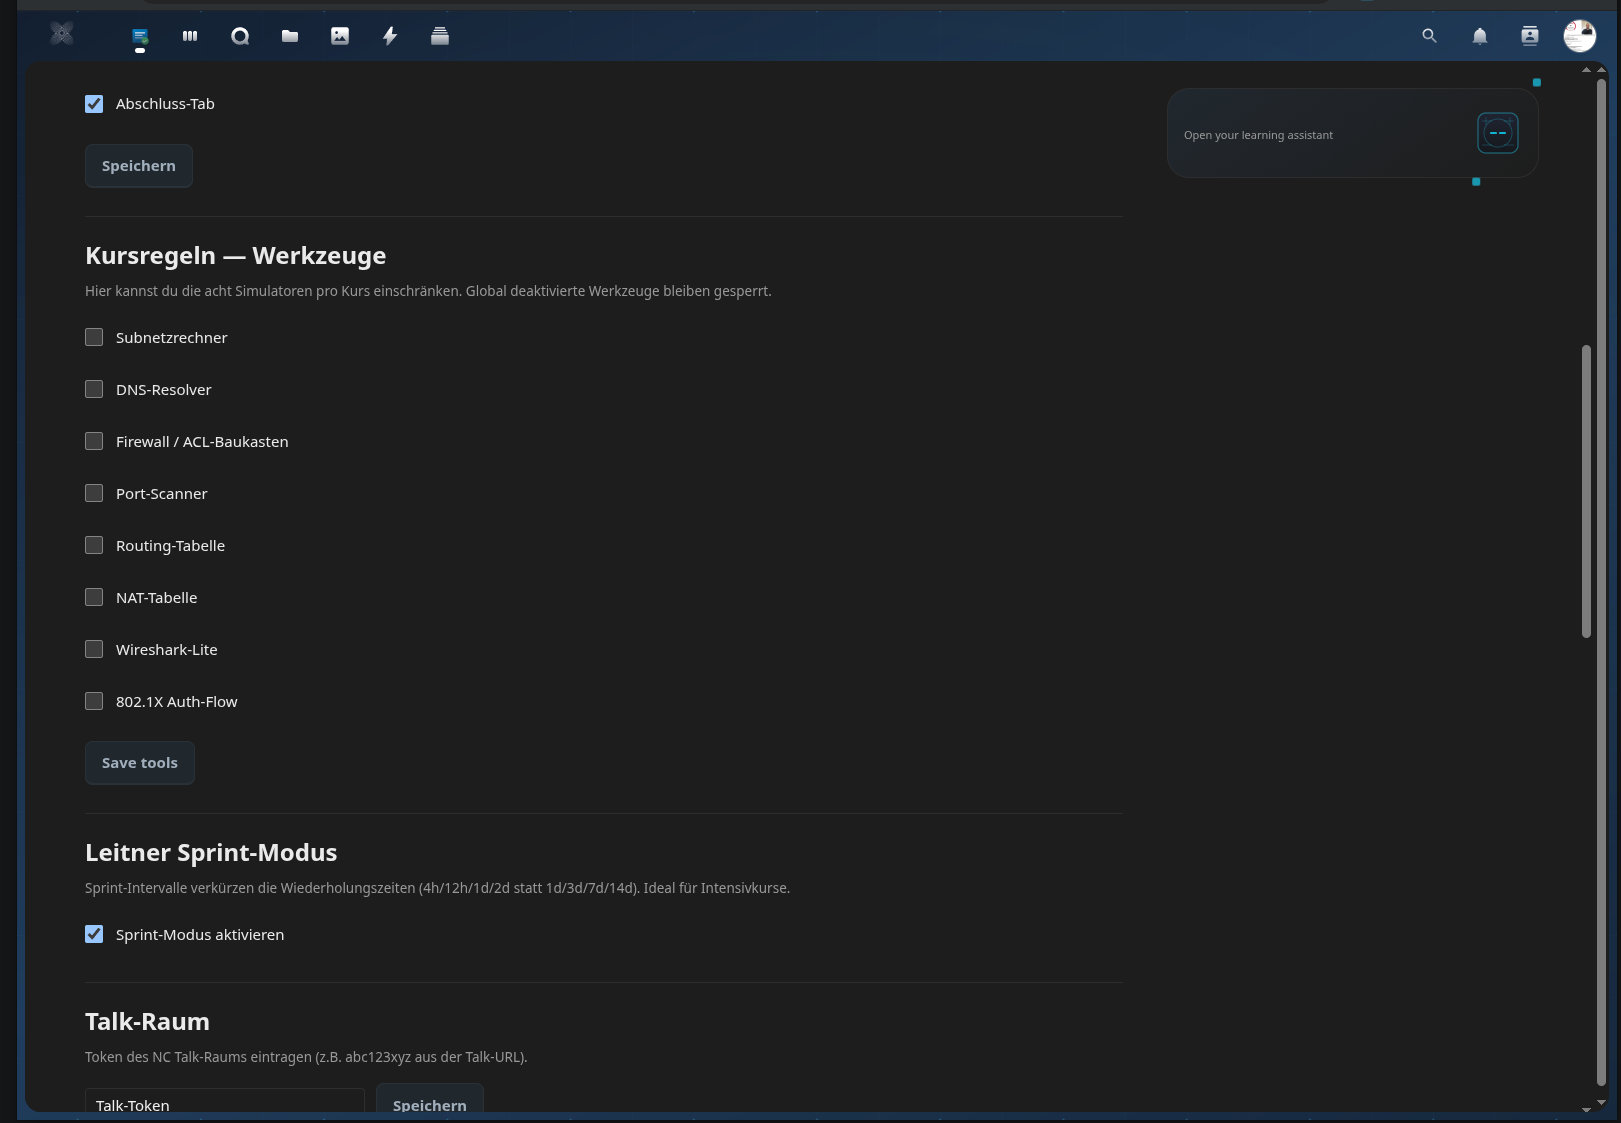Open the learning assistant robot icon
The image size is (1621, 1123).
click(x=1496, y=132)
